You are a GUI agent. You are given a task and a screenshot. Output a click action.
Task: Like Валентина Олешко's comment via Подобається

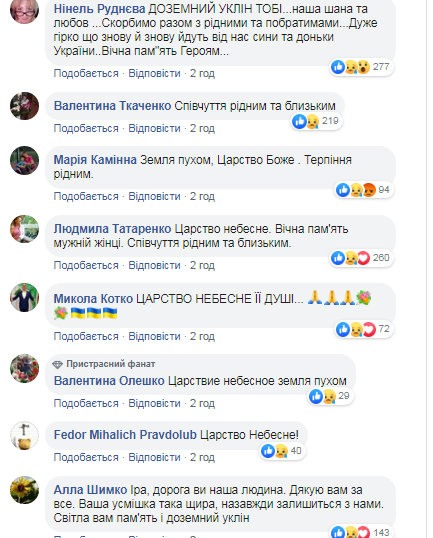(x=86, y=404)
